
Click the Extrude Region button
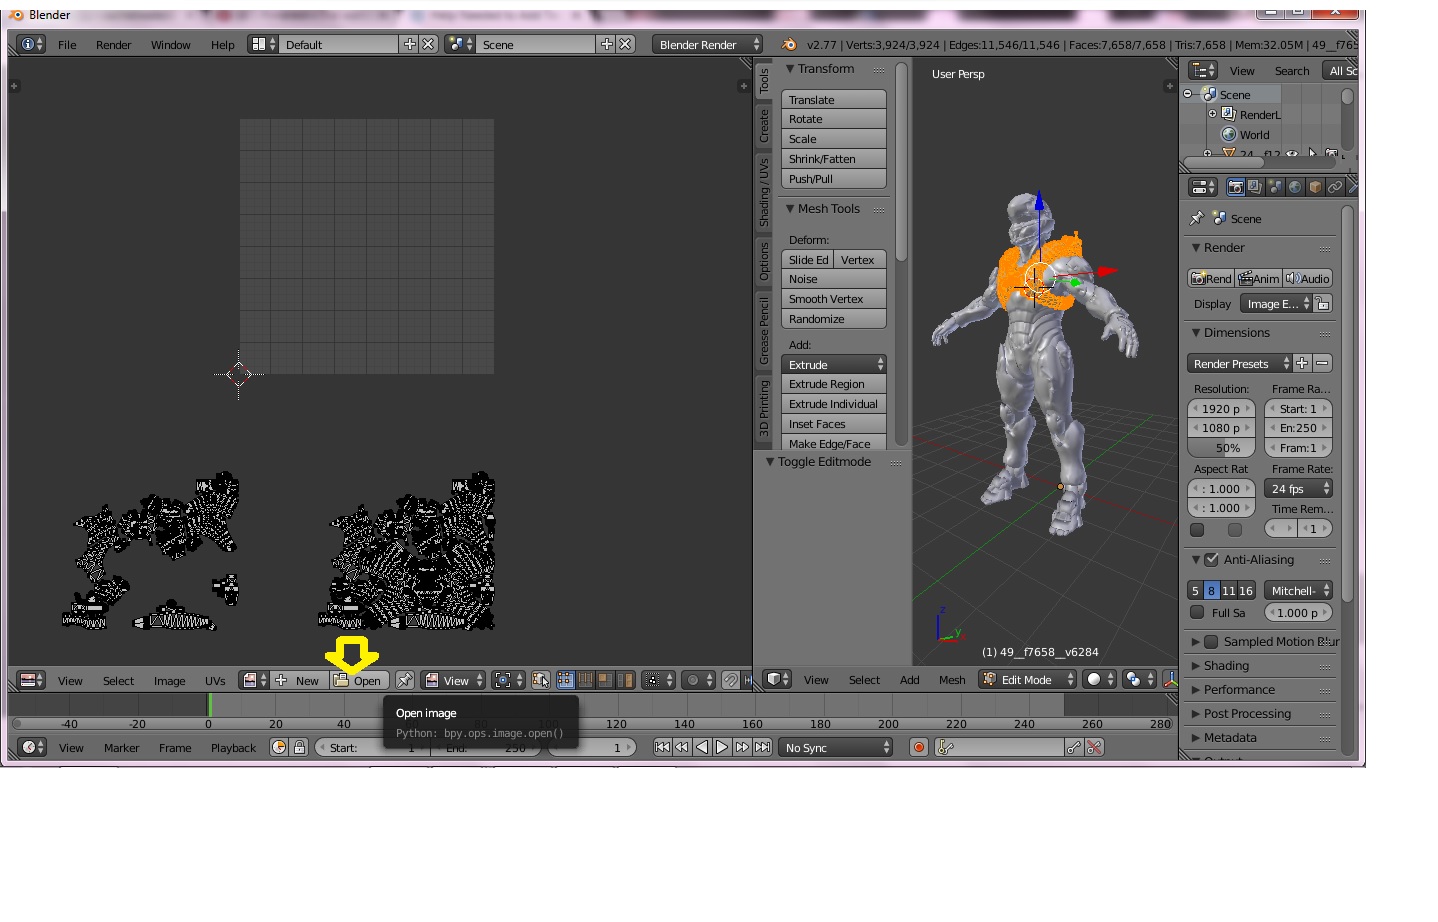[x=833, y=384]
